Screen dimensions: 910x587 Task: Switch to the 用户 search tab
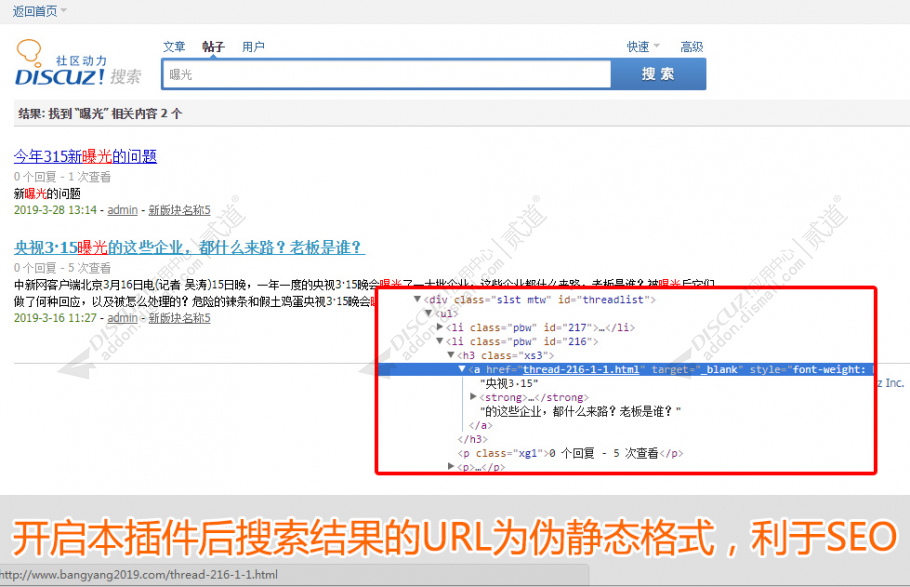[253, 46]
